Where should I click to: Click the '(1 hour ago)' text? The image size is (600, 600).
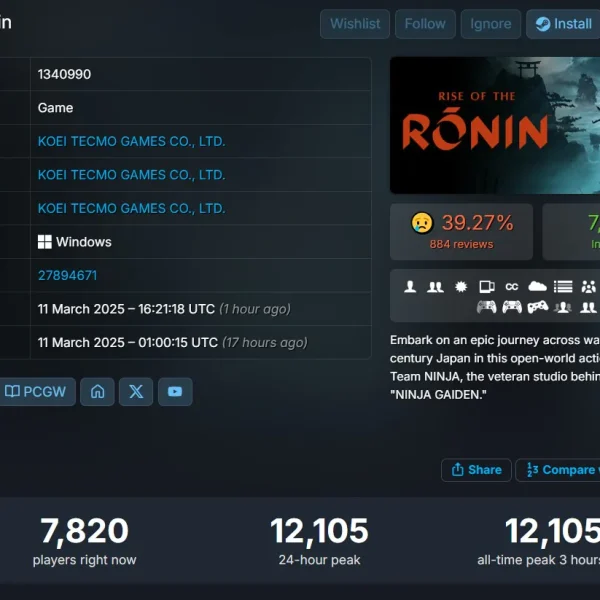255,309
